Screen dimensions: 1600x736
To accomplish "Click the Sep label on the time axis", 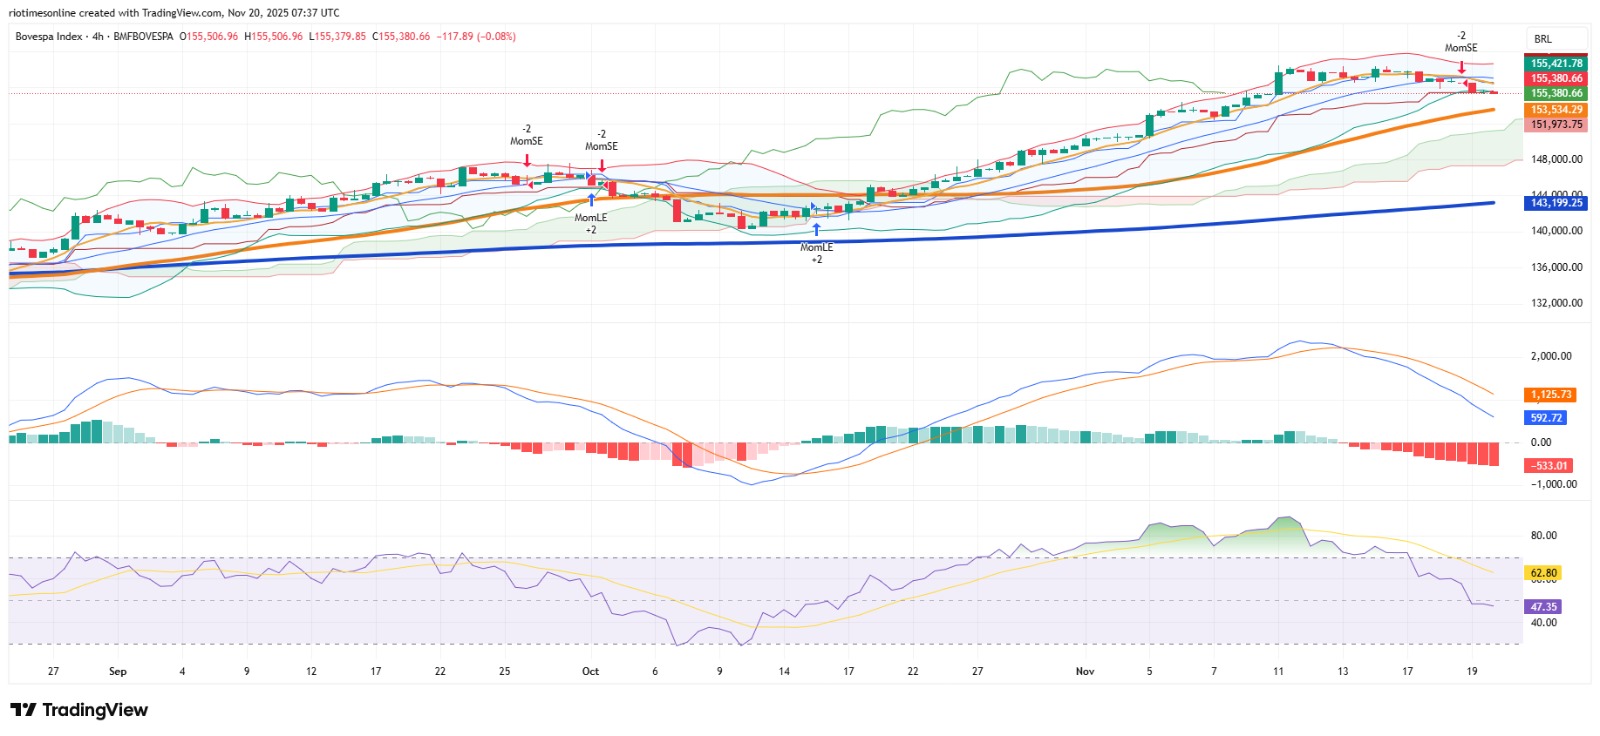I will [118, 671].
